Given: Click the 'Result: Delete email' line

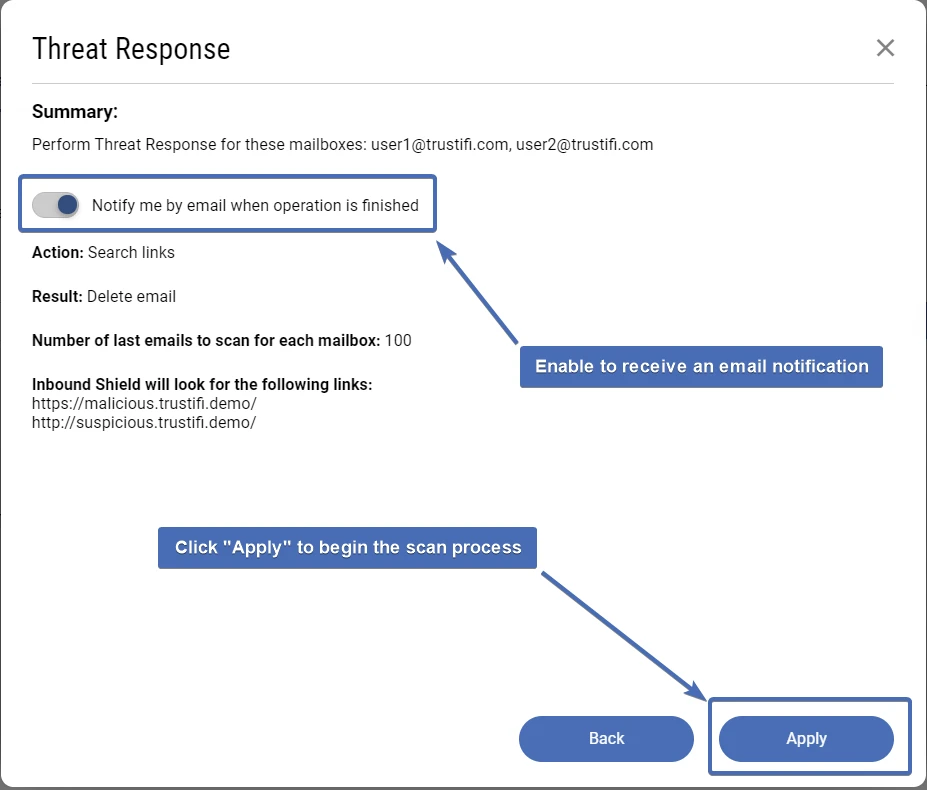Looking at the screenshot, I should tap(104, 296).
